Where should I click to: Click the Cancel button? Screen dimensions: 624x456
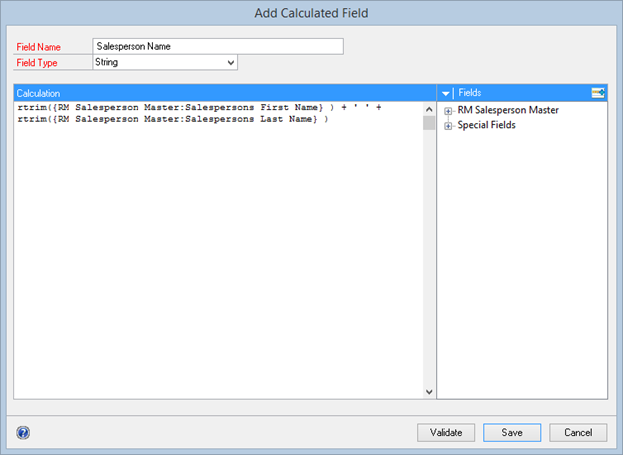click(578, 433)
